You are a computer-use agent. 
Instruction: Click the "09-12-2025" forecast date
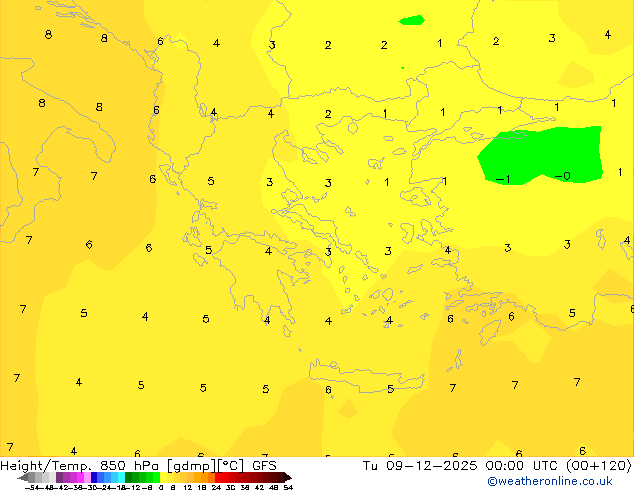tap(431, 466)
